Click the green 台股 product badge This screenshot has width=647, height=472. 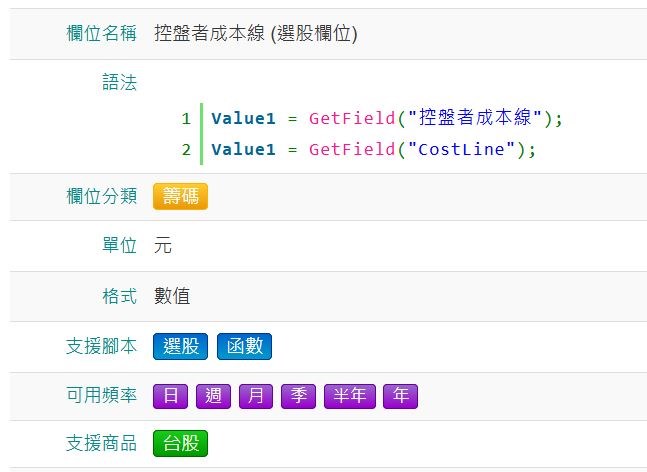point(180,443)
